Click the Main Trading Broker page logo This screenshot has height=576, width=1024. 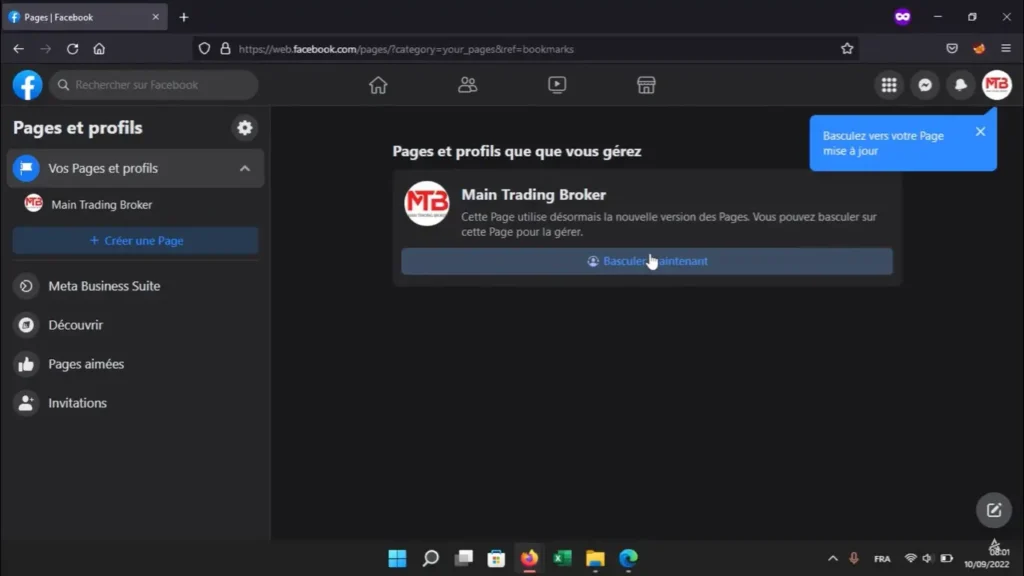(x=426, y=204)
